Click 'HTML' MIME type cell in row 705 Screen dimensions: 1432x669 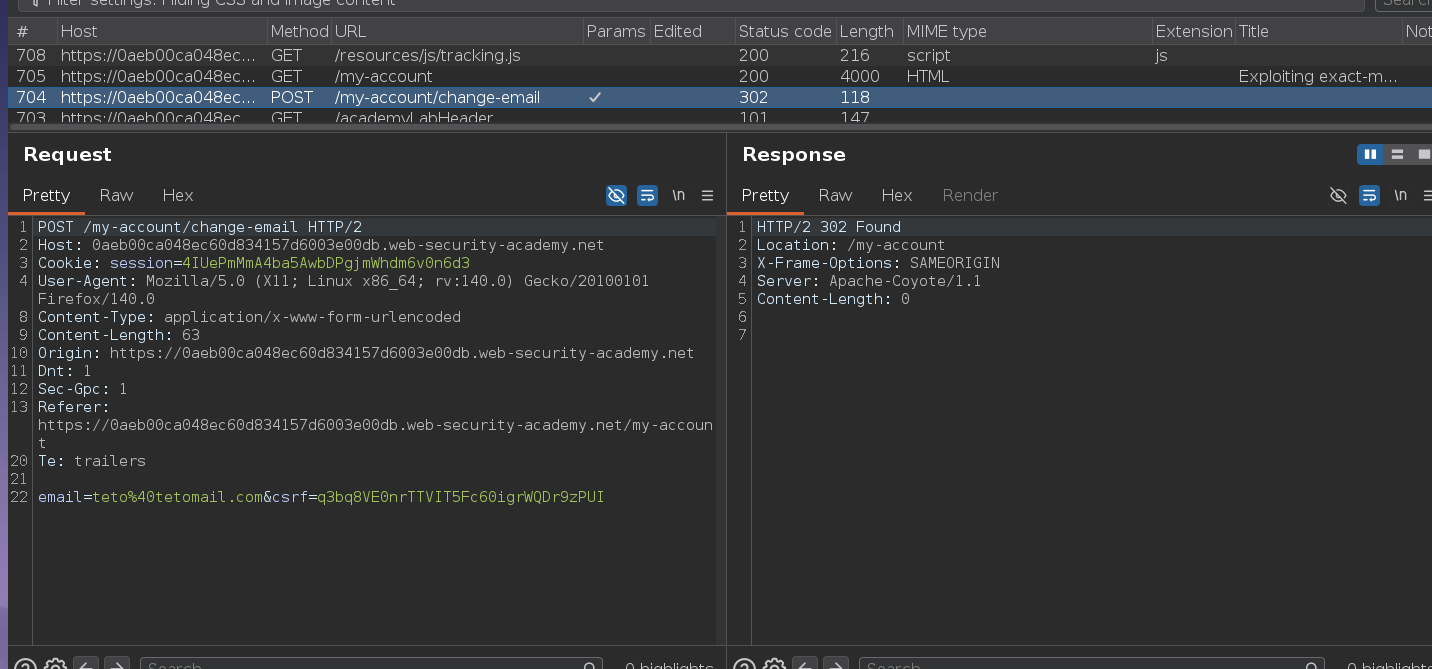(928, 76)
